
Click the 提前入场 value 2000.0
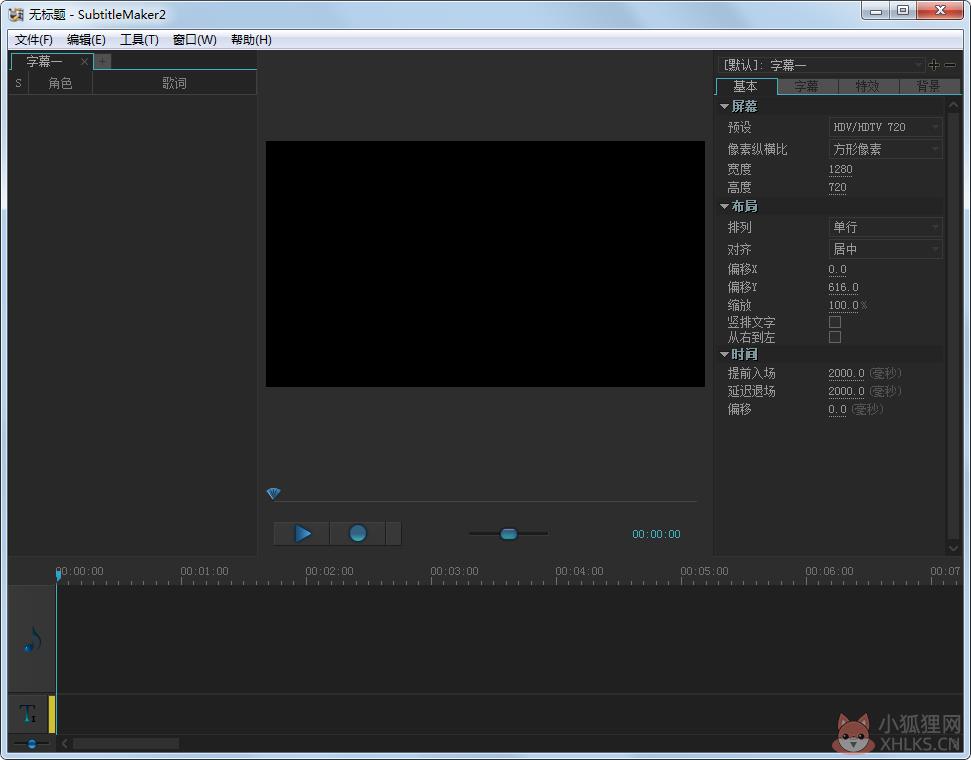coord(846,373)
